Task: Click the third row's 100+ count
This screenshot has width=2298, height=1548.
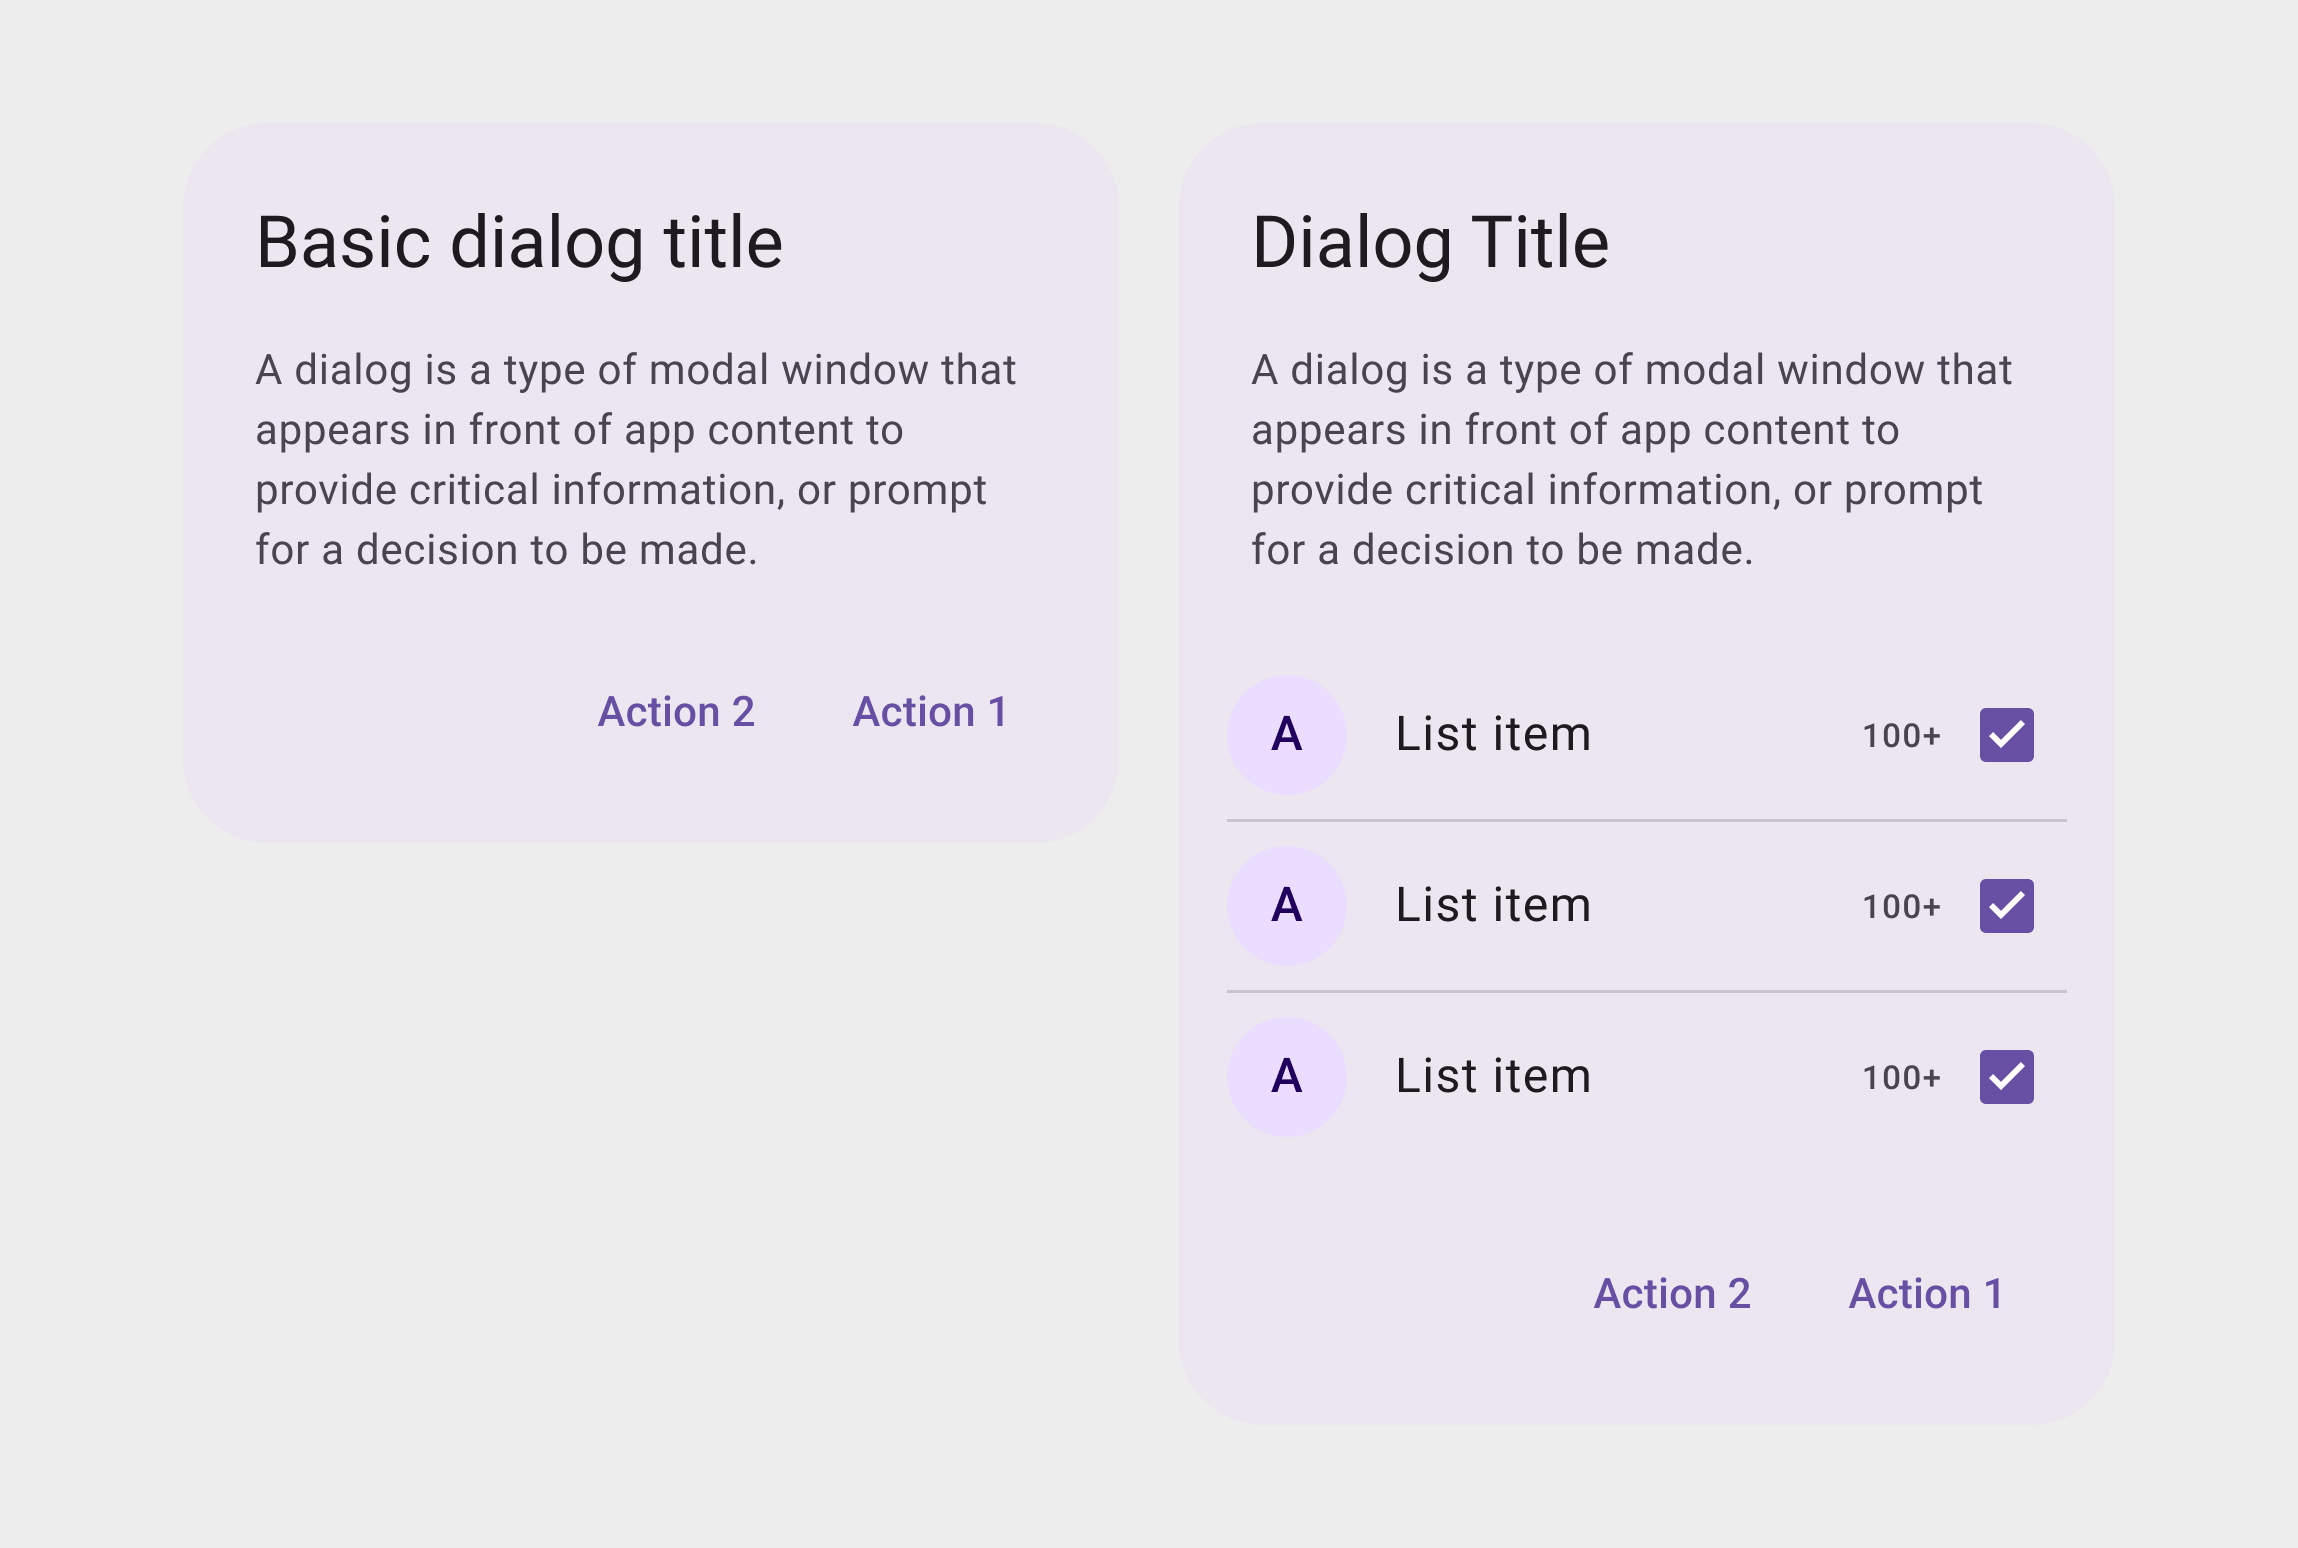Action: tap(1901, 1078)
